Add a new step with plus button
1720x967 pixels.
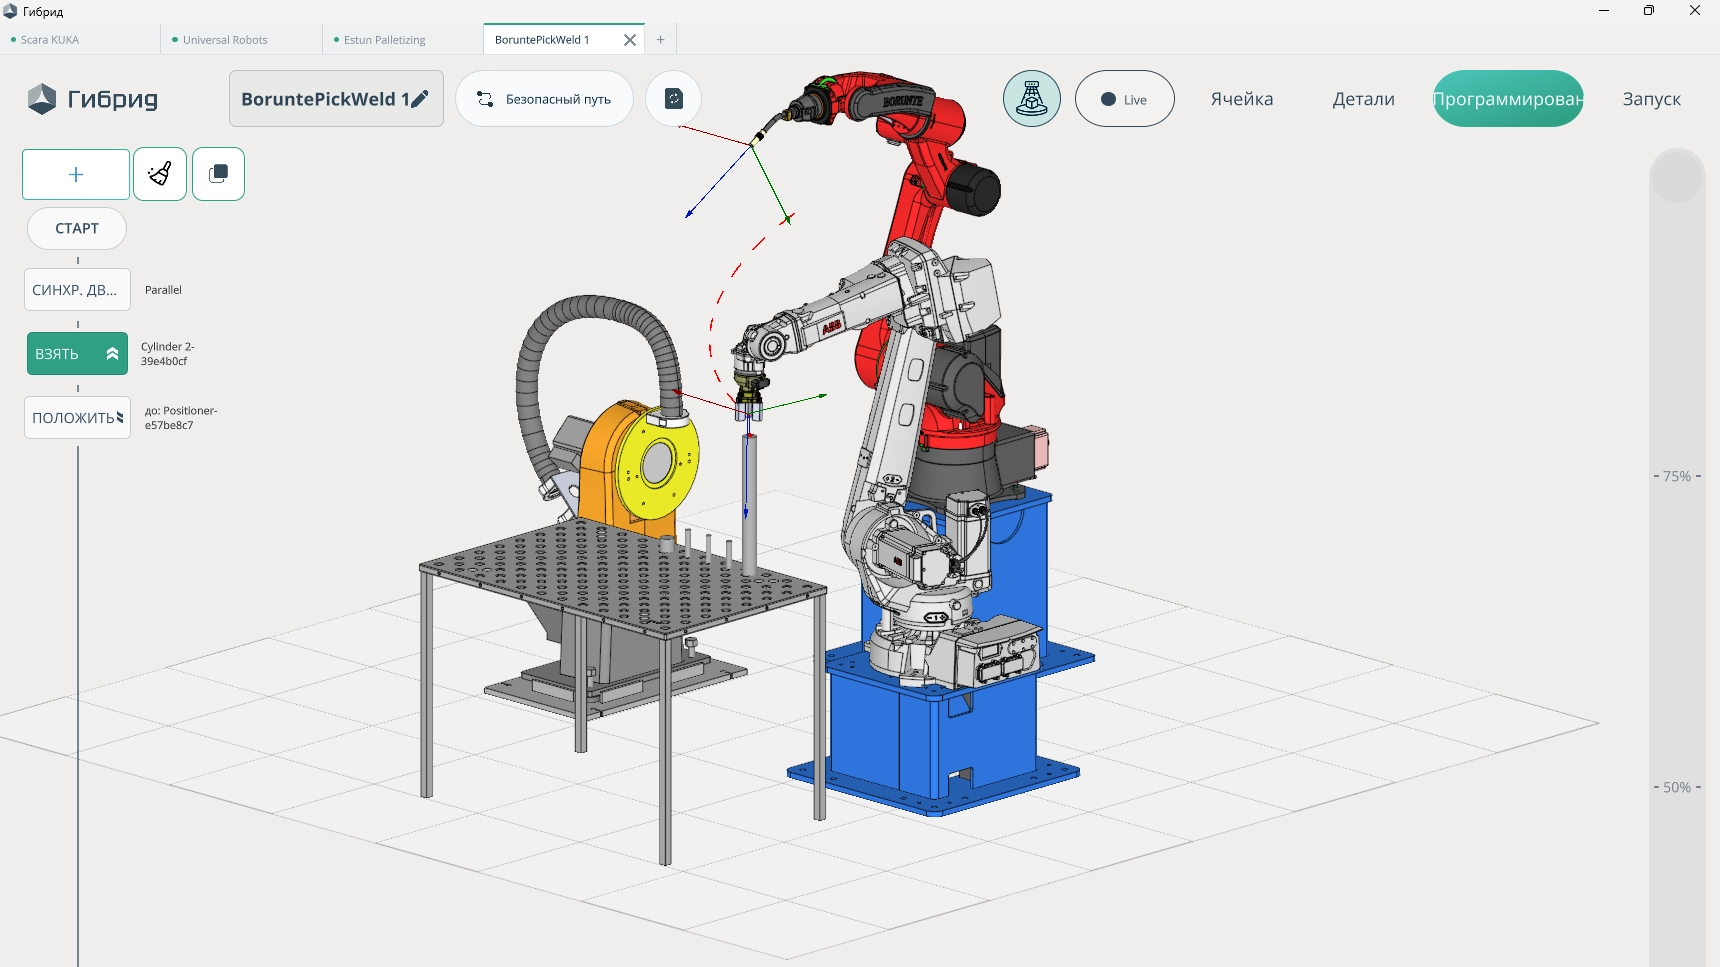[76, 175]
